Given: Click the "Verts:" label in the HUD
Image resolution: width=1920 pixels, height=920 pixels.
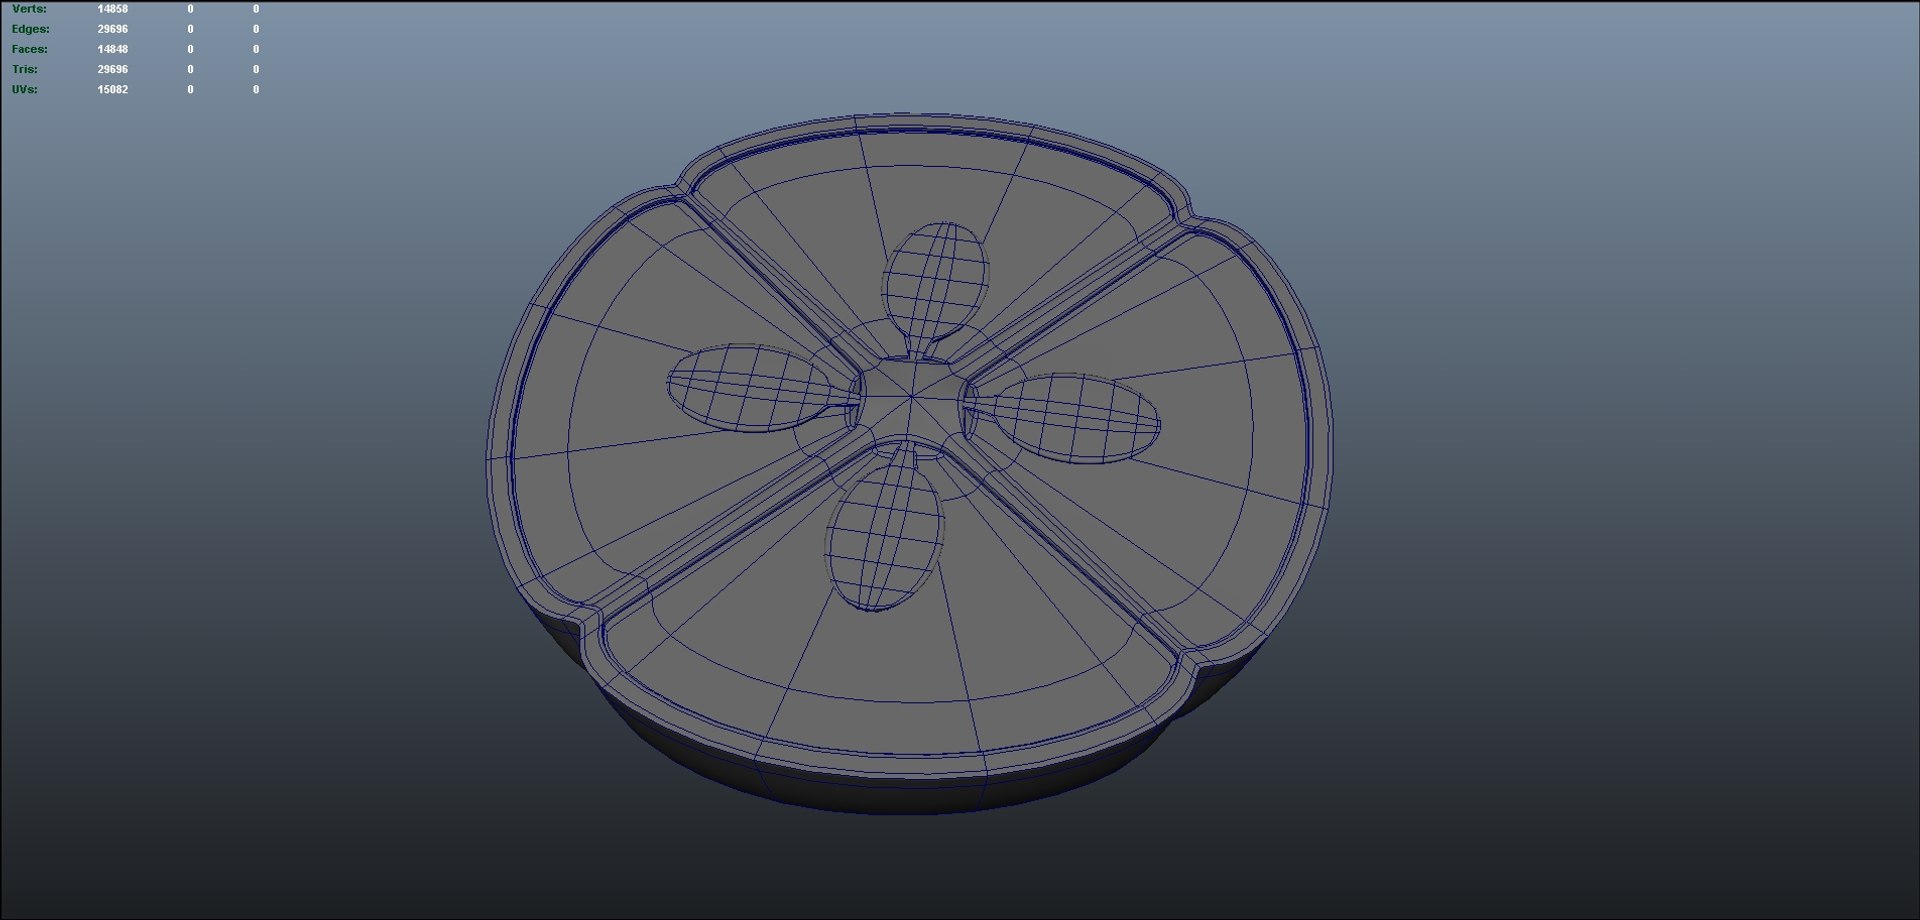Looking at the screenshot, I should 29,9.
